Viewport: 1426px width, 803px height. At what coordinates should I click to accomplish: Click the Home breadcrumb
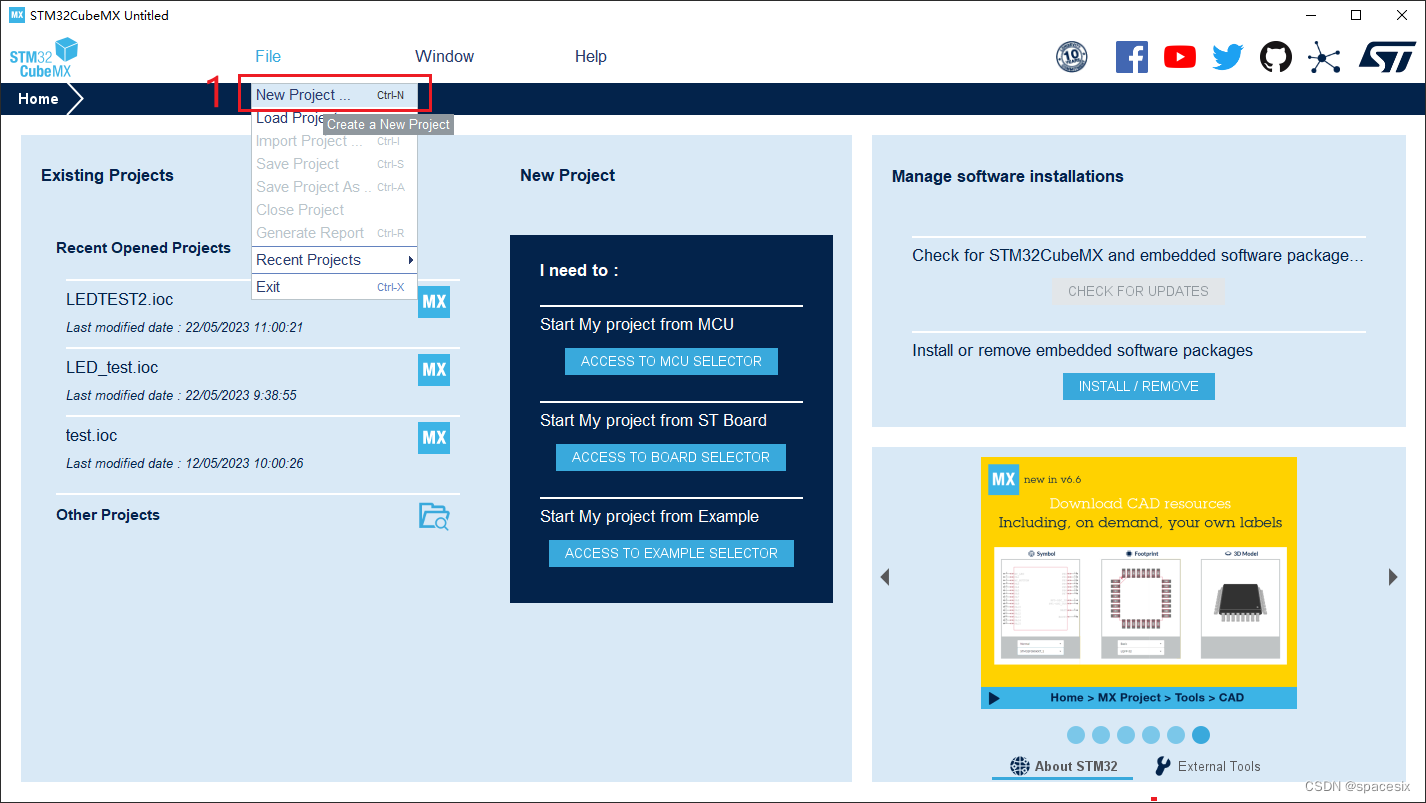(38, 99)
